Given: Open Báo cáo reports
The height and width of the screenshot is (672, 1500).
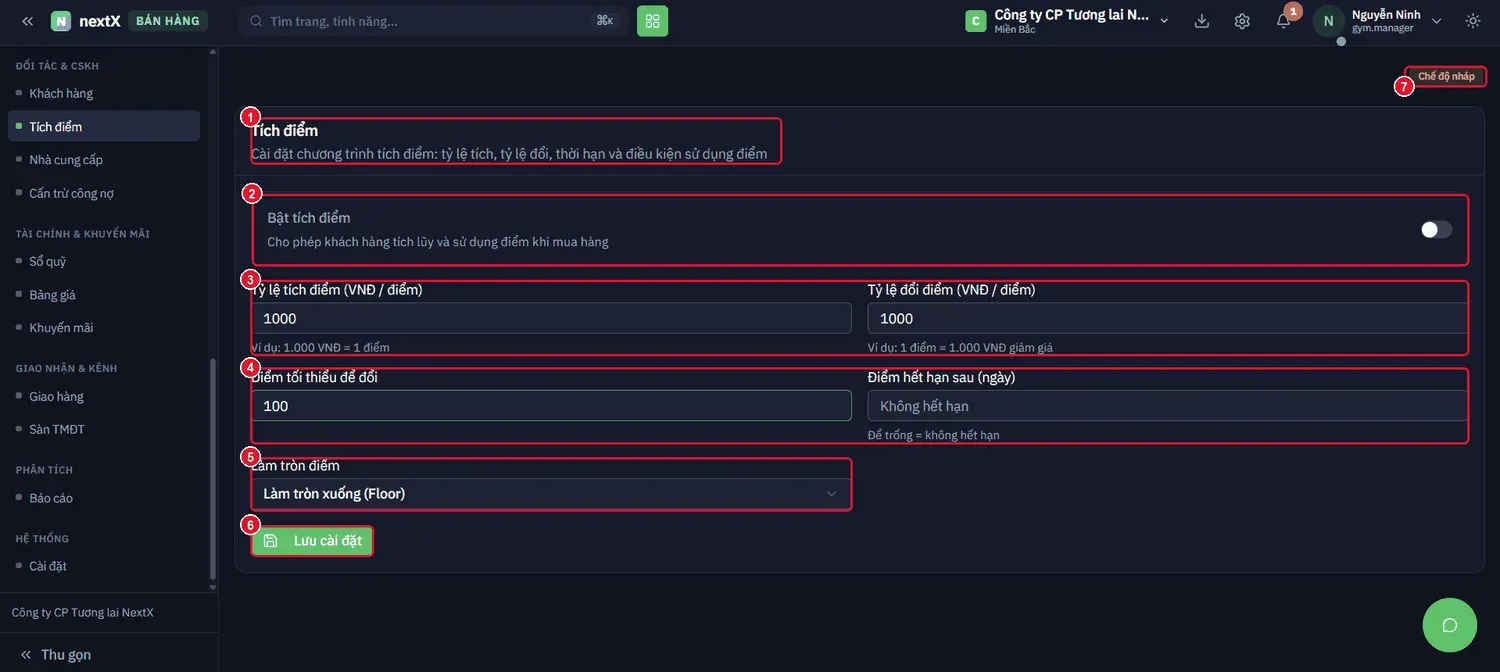Looking at the screenshot, I should coord(104,498).
